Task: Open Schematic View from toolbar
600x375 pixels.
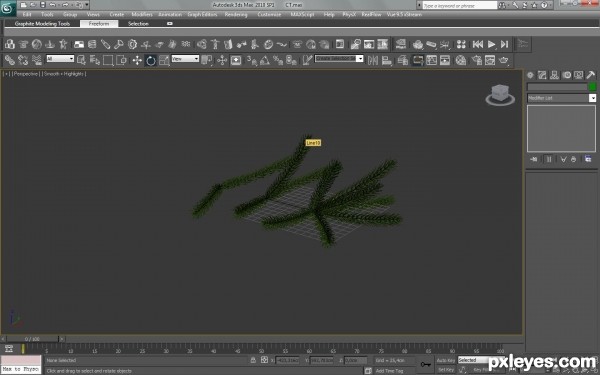Action: pyautogui.click(x=445, y=60)
